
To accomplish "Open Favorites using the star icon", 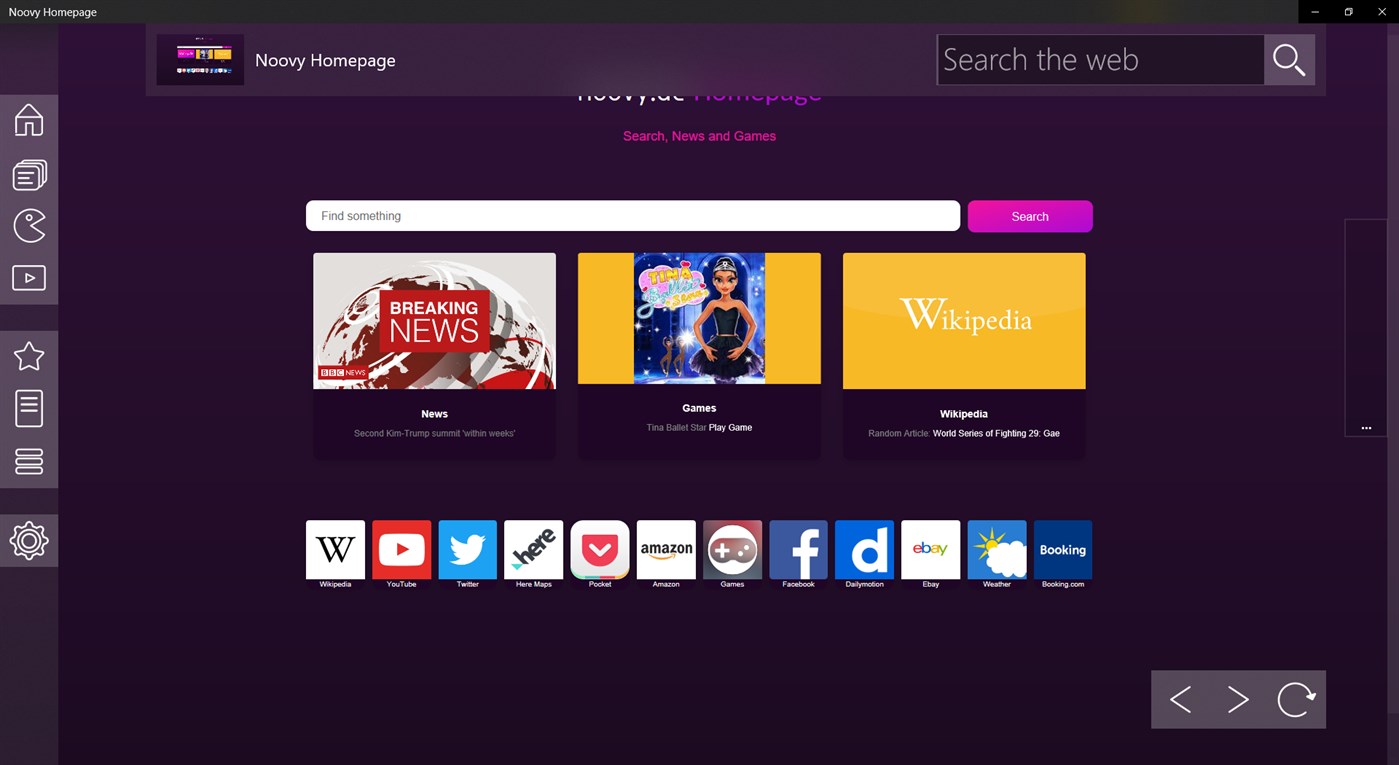I will (x=29, y=355).
